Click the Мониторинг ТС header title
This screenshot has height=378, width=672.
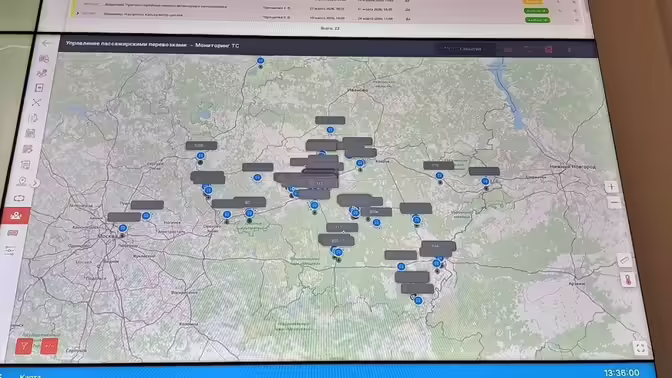(217, 45)
